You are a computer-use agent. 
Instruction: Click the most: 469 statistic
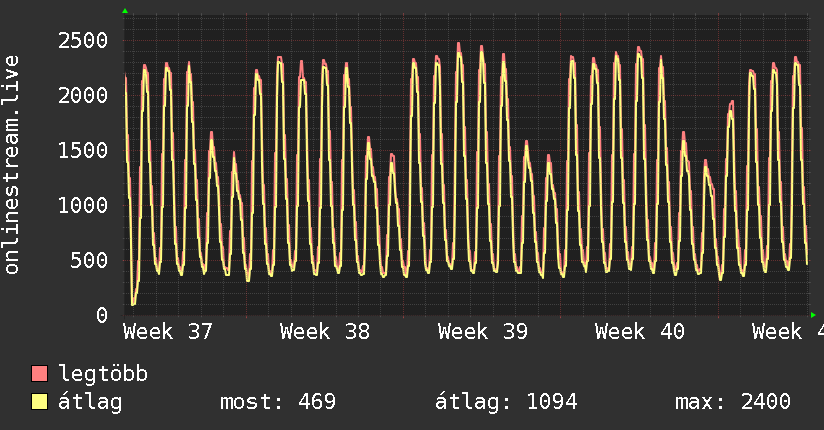tap(278, 402)
